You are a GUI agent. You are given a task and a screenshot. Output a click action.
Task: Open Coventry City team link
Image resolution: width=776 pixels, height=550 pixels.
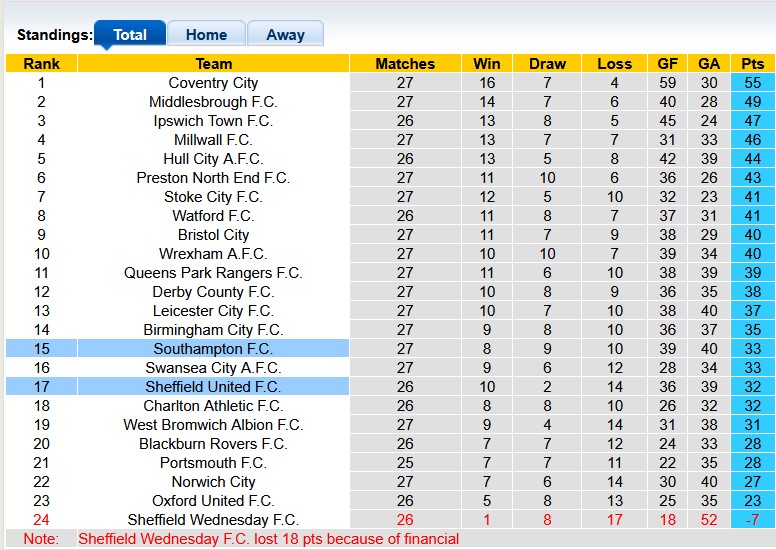[x=213, y=83]
